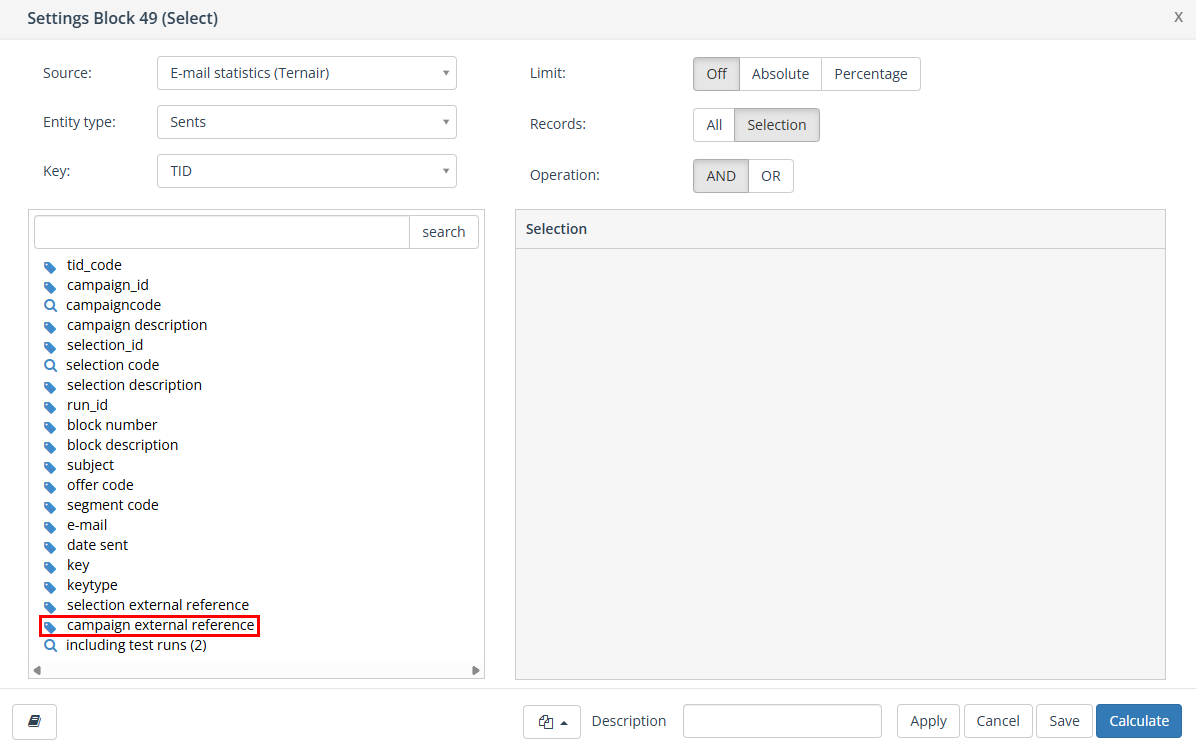The height and width of the screenshot is (755, 1196).
Task: Click the tag icon beside tid_code
Action: click(50, 267)
